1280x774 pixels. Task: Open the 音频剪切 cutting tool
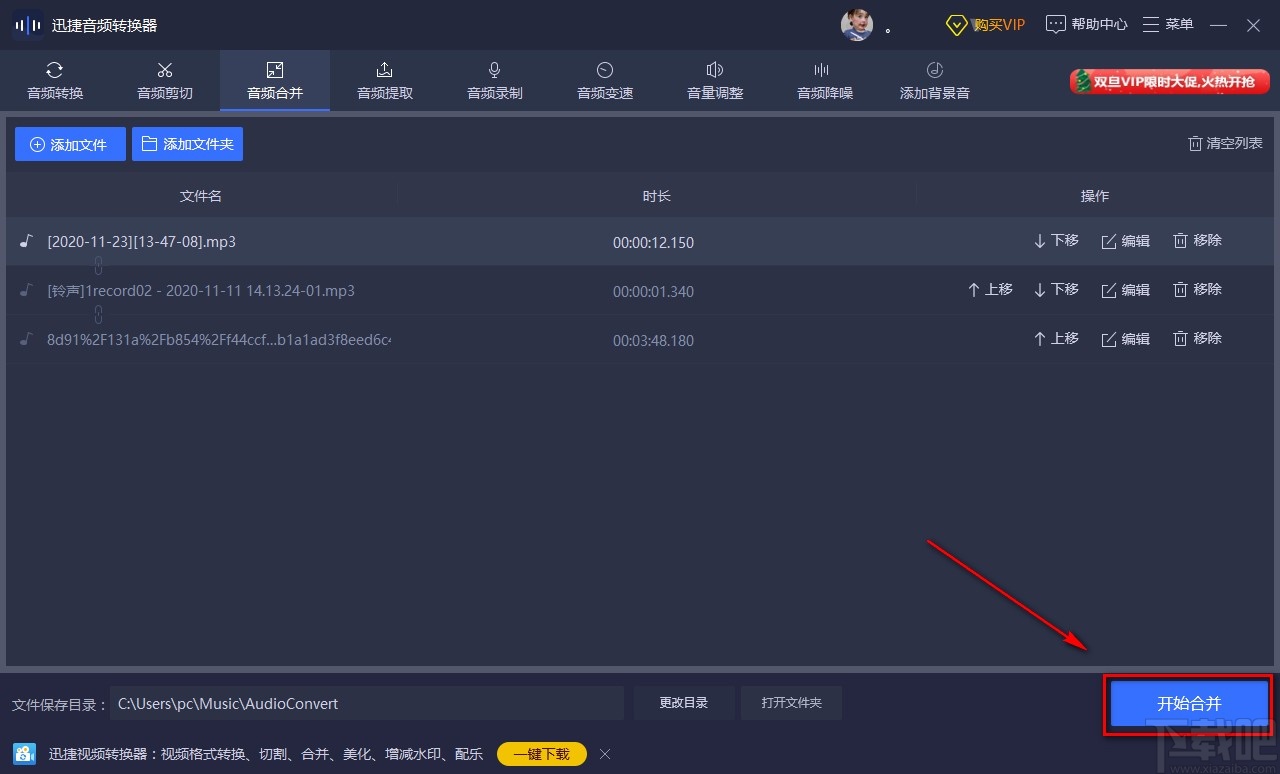tap(165, 80)
